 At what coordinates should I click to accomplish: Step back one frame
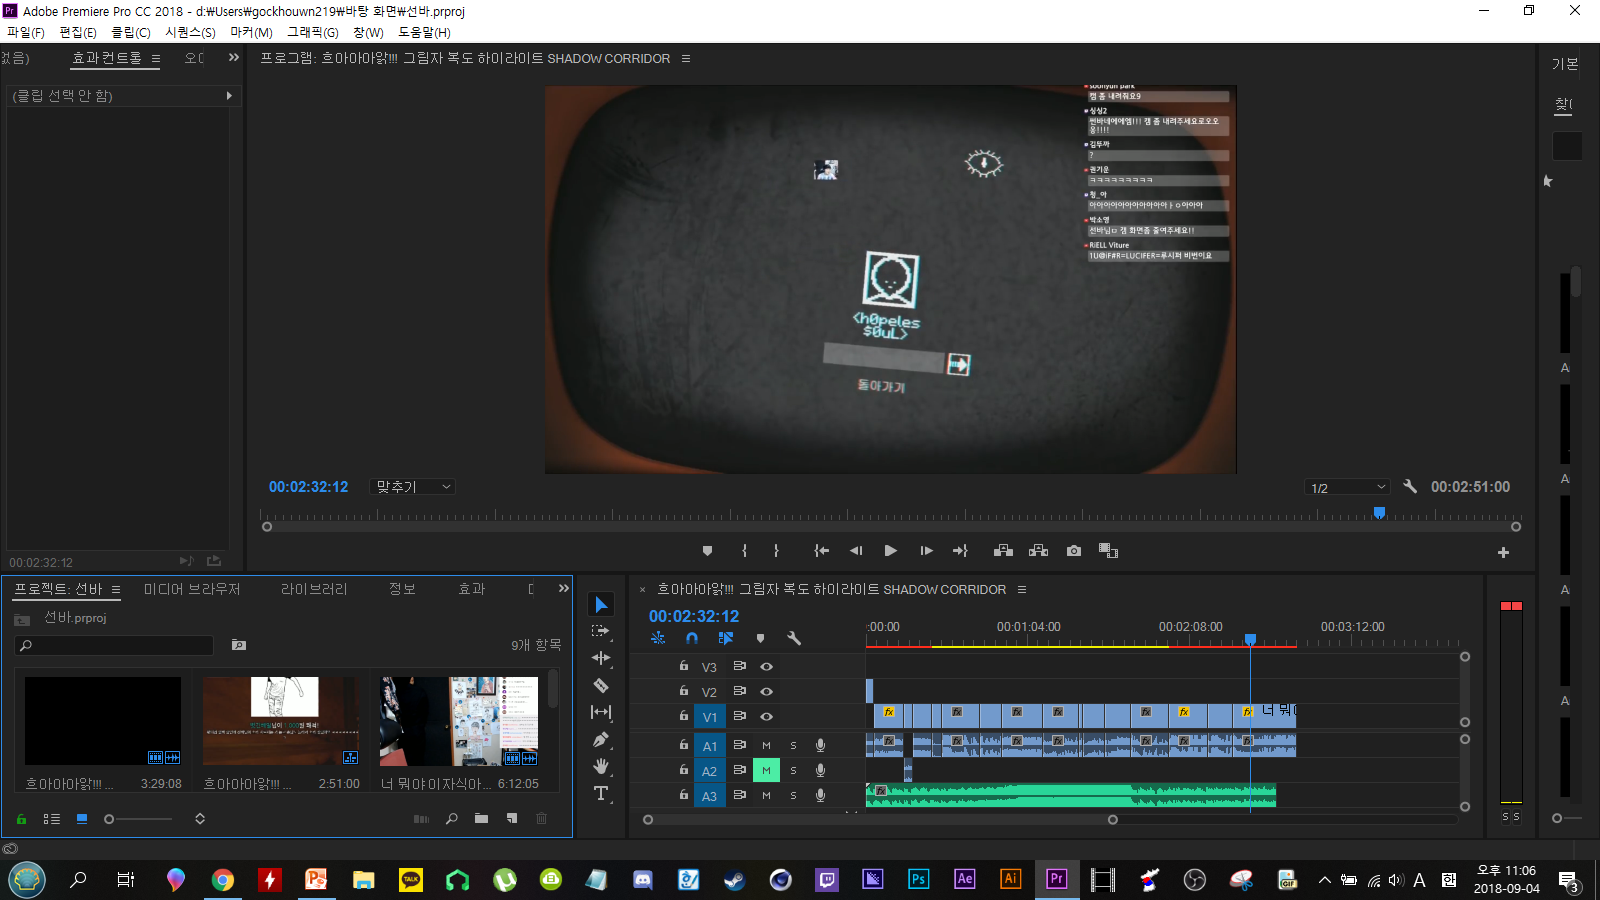[x=856, y=551]
